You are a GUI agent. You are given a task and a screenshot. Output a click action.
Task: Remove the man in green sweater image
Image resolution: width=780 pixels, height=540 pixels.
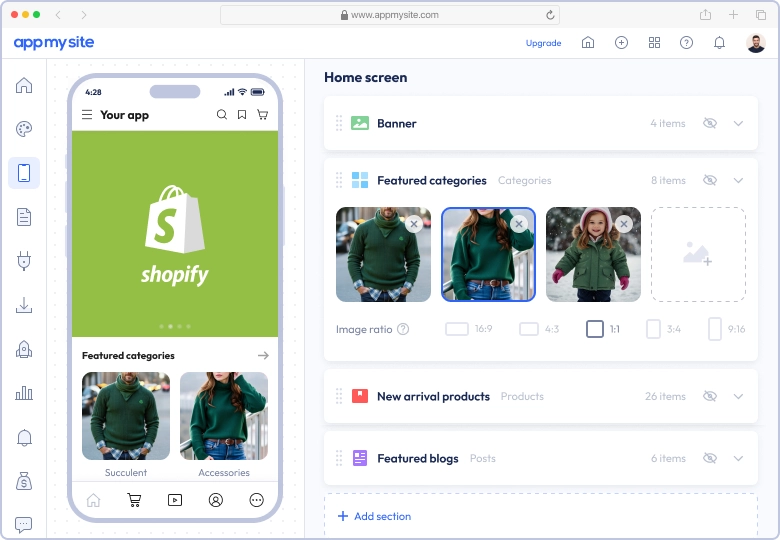(414, 224)
